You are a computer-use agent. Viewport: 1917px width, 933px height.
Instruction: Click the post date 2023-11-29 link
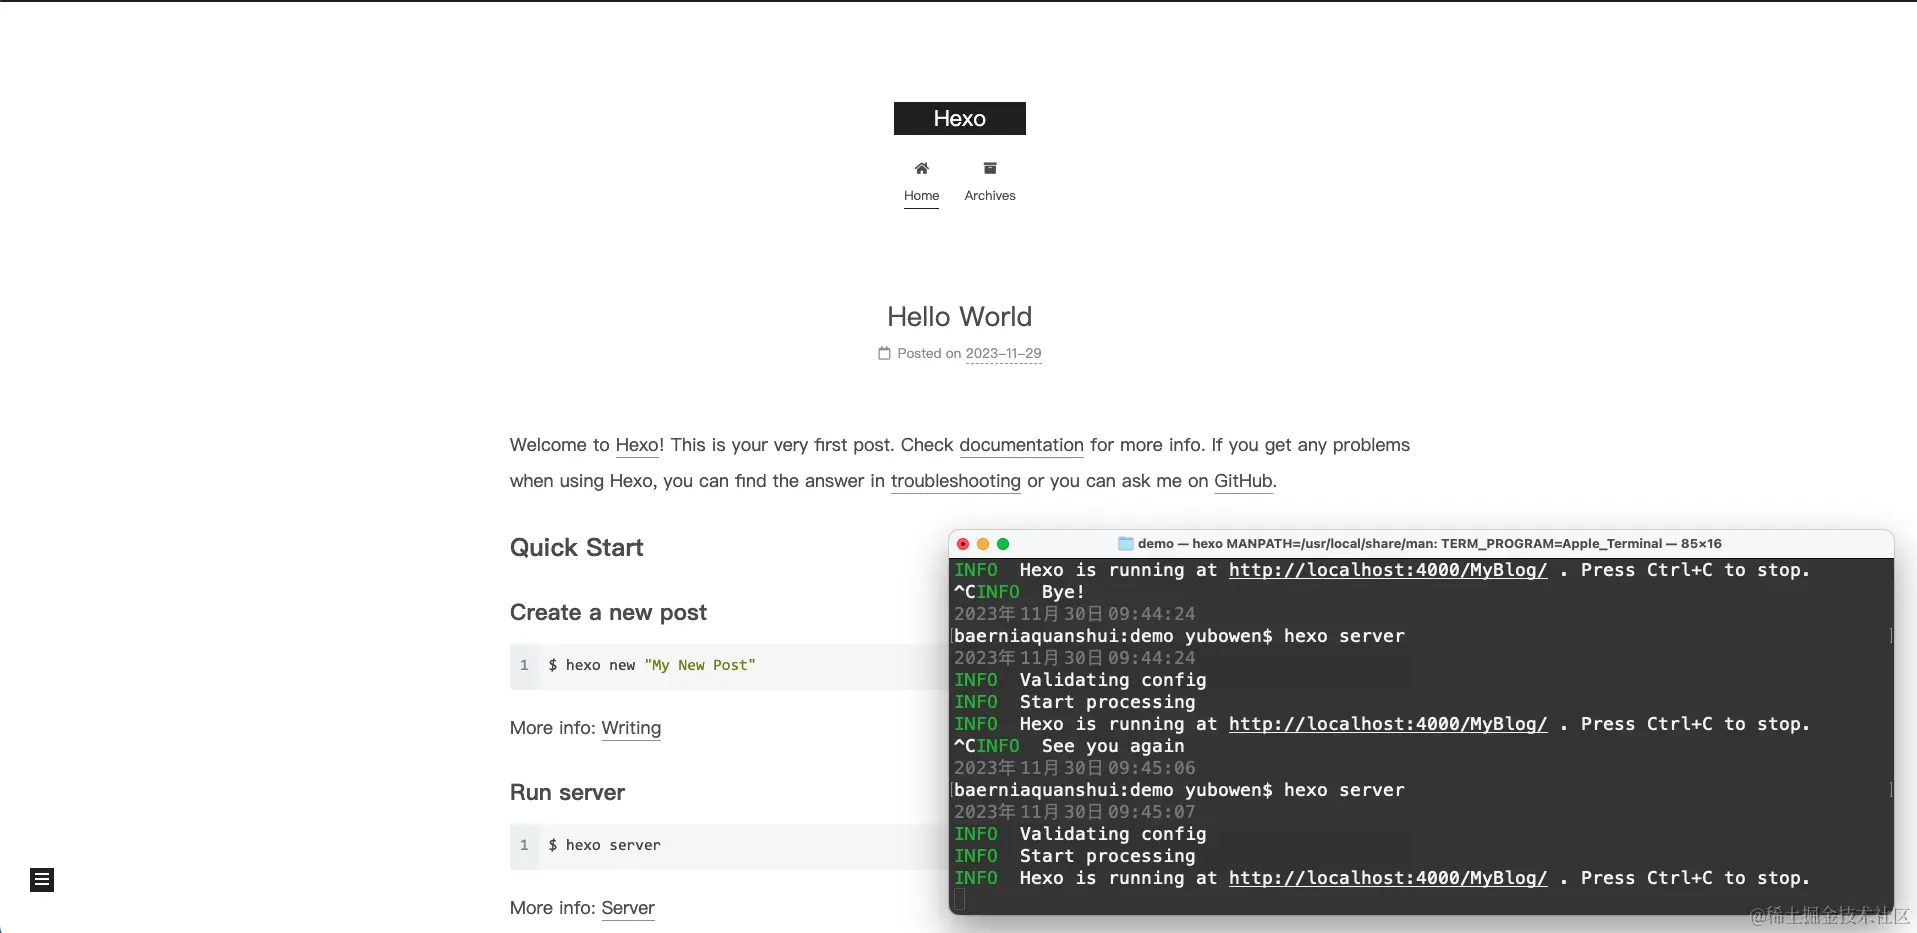tap(1004, 353)
